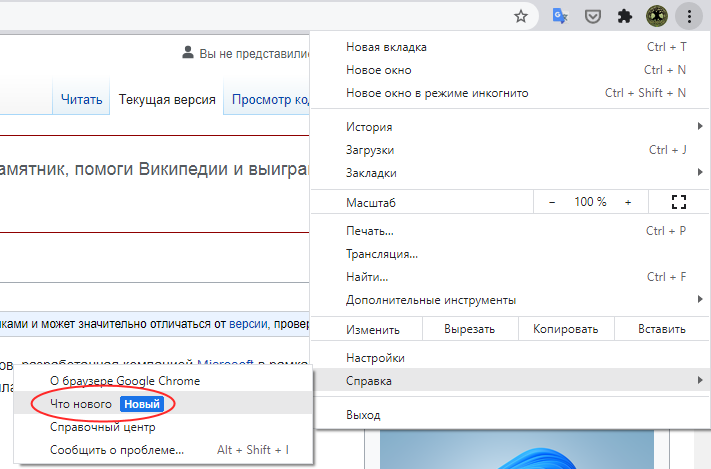Open the Pocket extension icon
The image size is (711, 469).
coord(593,17)
